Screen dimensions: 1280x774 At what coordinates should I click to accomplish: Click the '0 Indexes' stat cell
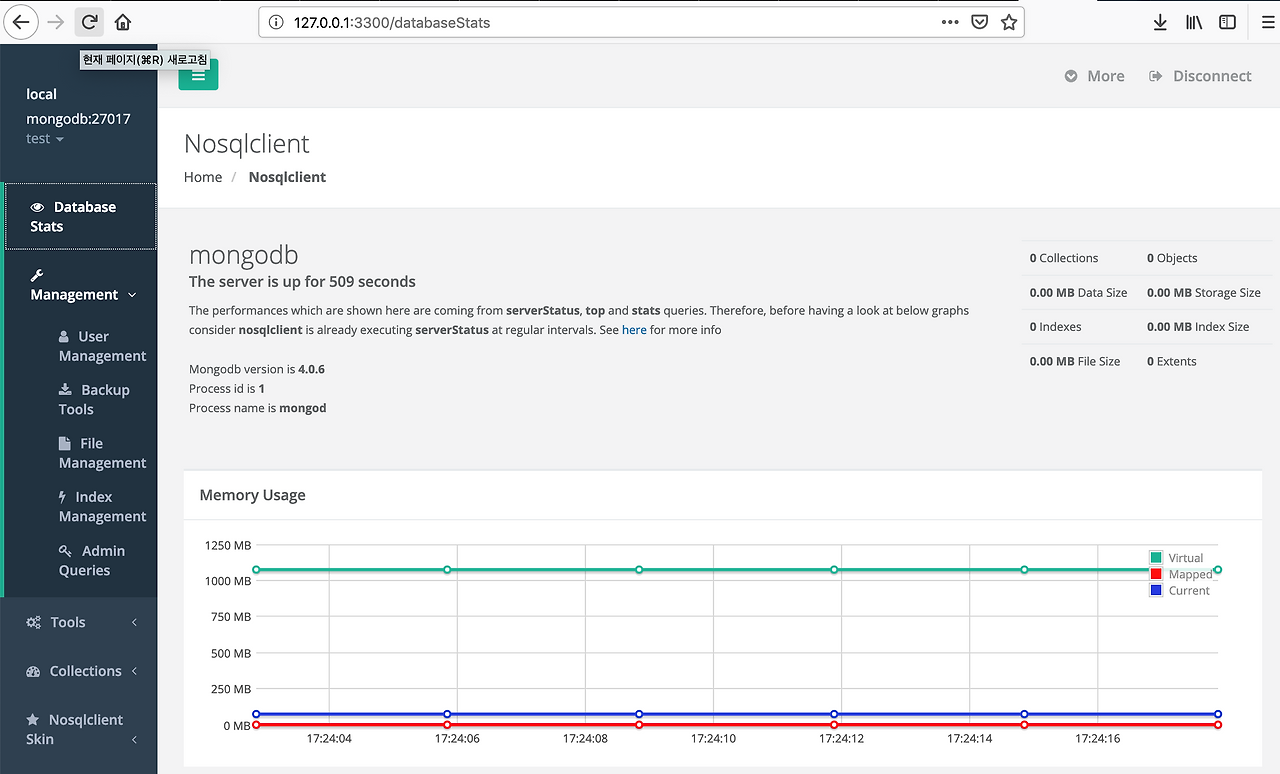pos(1056,327)
